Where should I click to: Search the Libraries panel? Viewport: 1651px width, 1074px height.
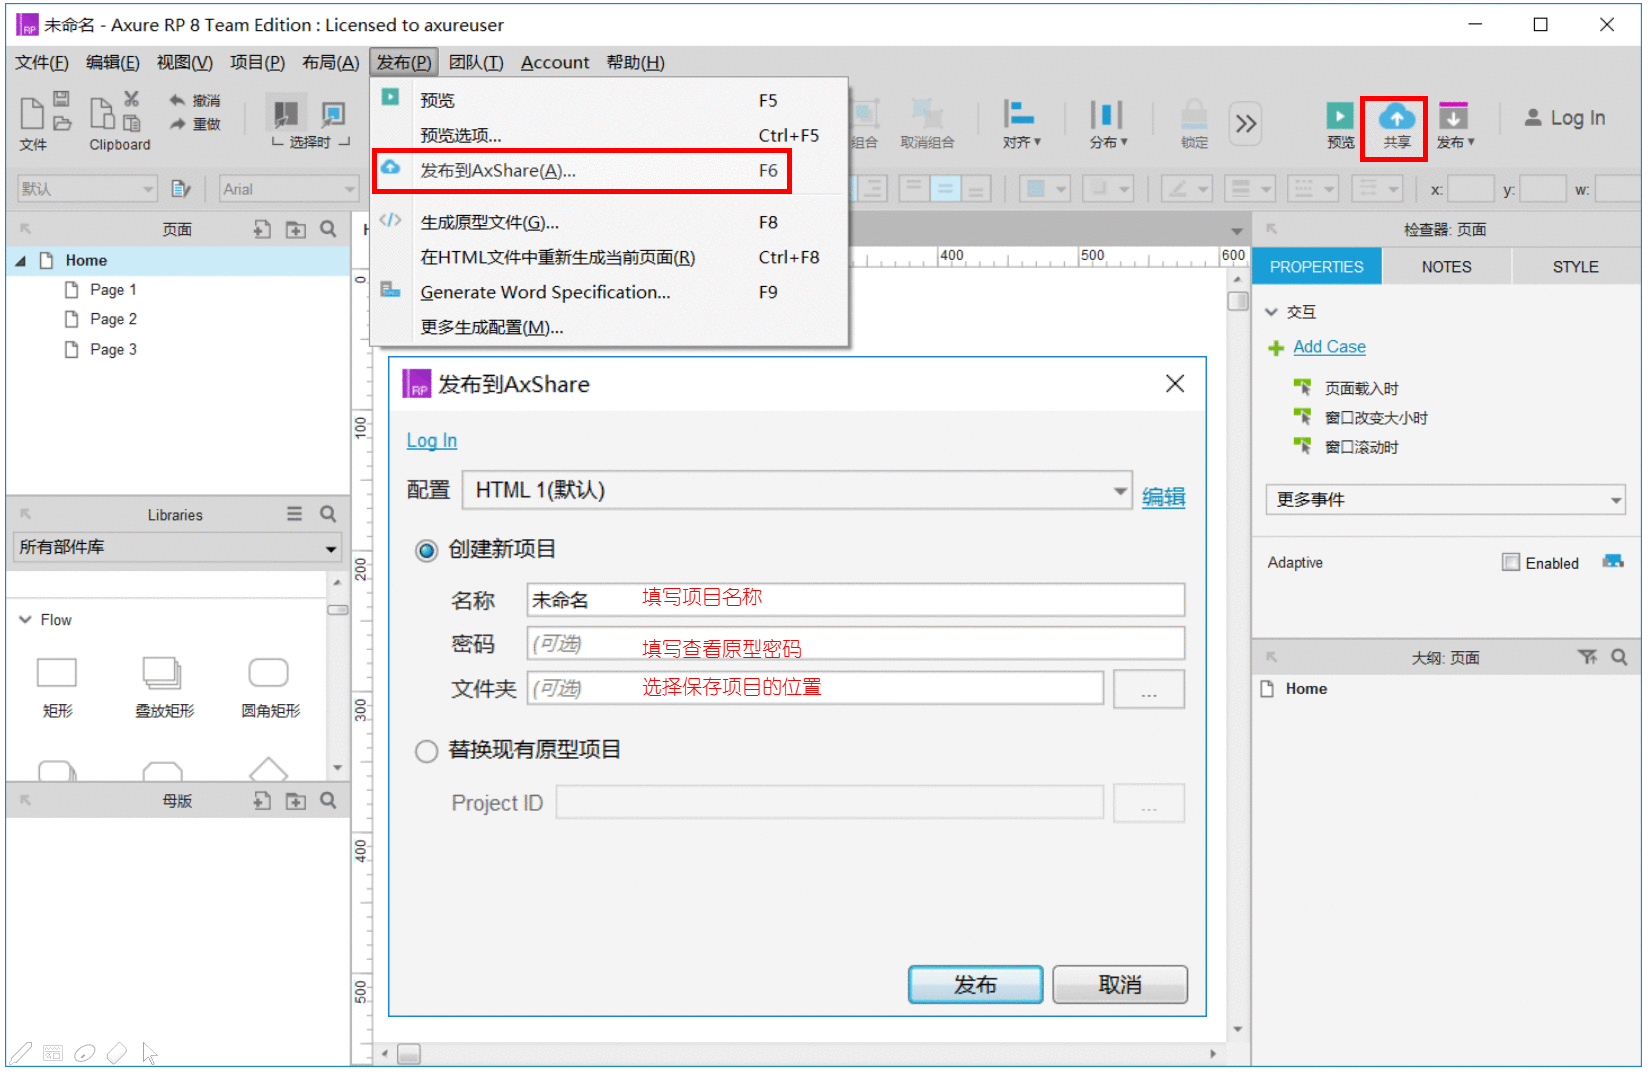(328, 514)
